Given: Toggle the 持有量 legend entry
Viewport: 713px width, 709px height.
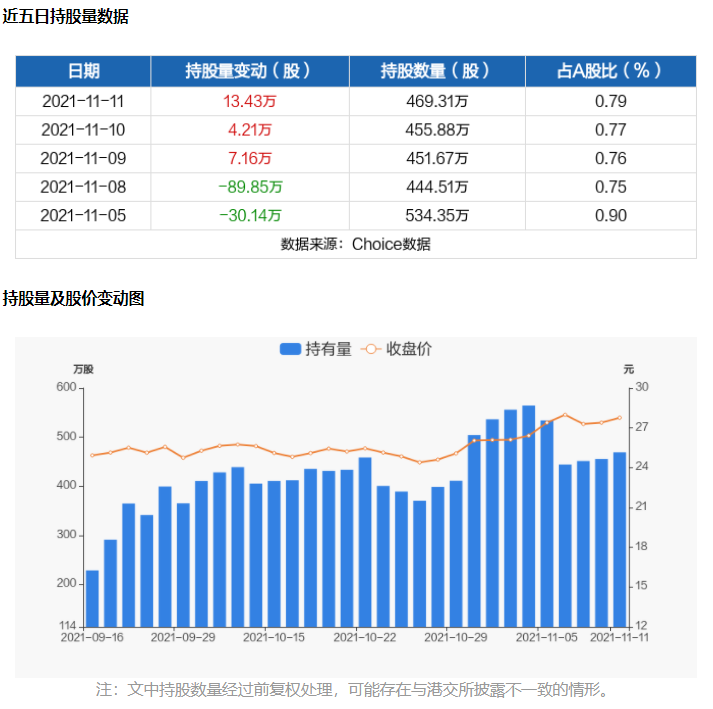Looking at the screenshot, I should (x=316, y=349).
